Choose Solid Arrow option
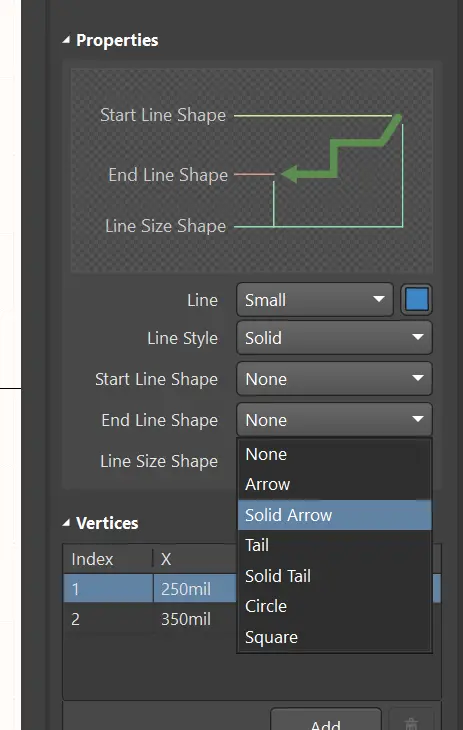The image size is (463, 730). click(x=334, y=515)
